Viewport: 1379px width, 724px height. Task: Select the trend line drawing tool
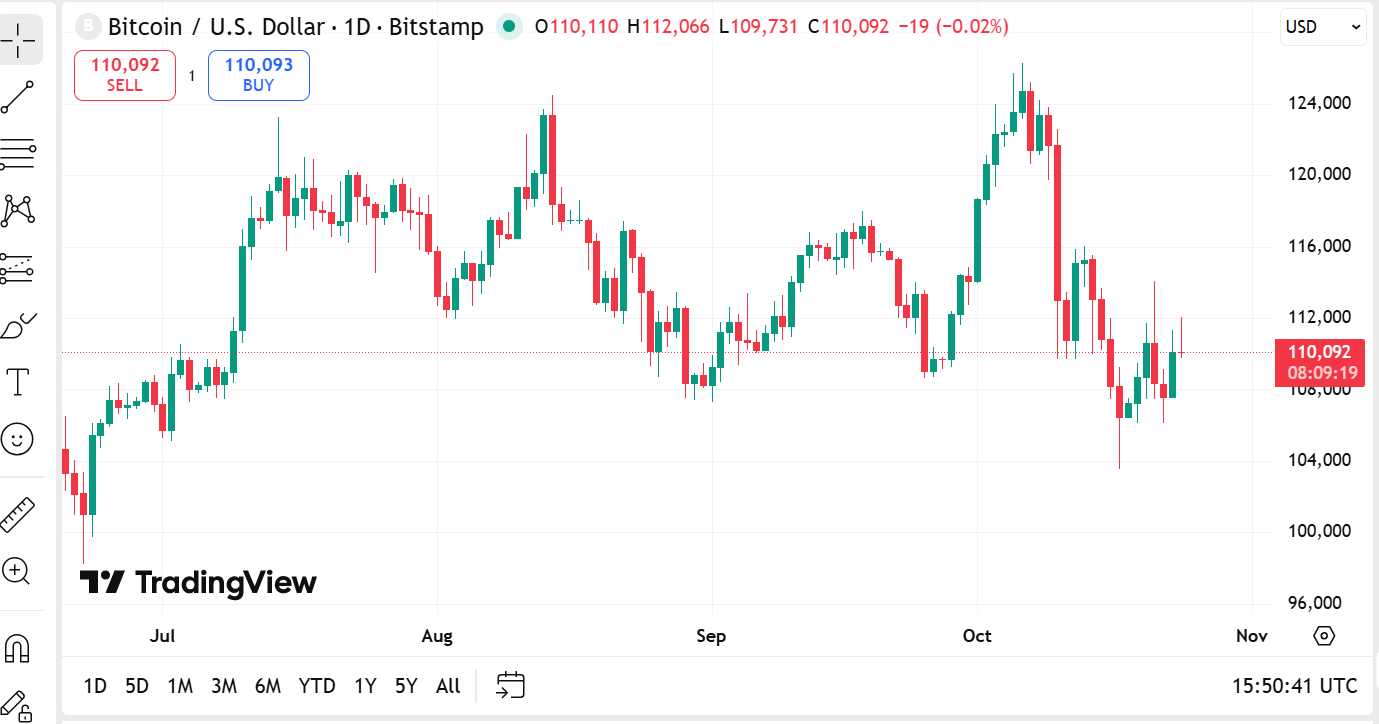point(18,97)
